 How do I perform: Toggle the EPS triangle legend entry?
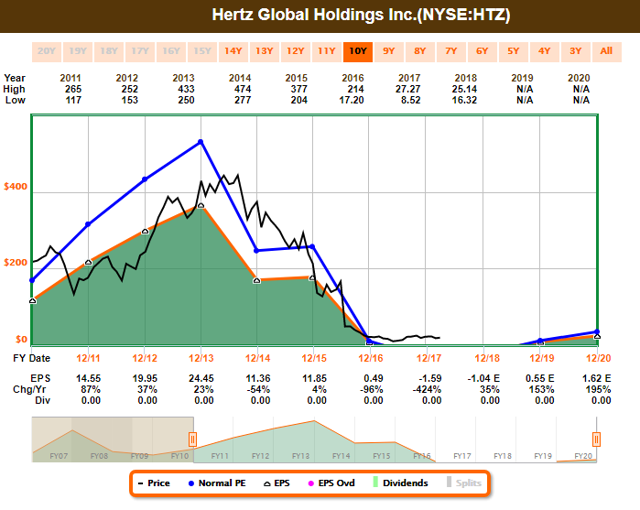click(277, 483)
